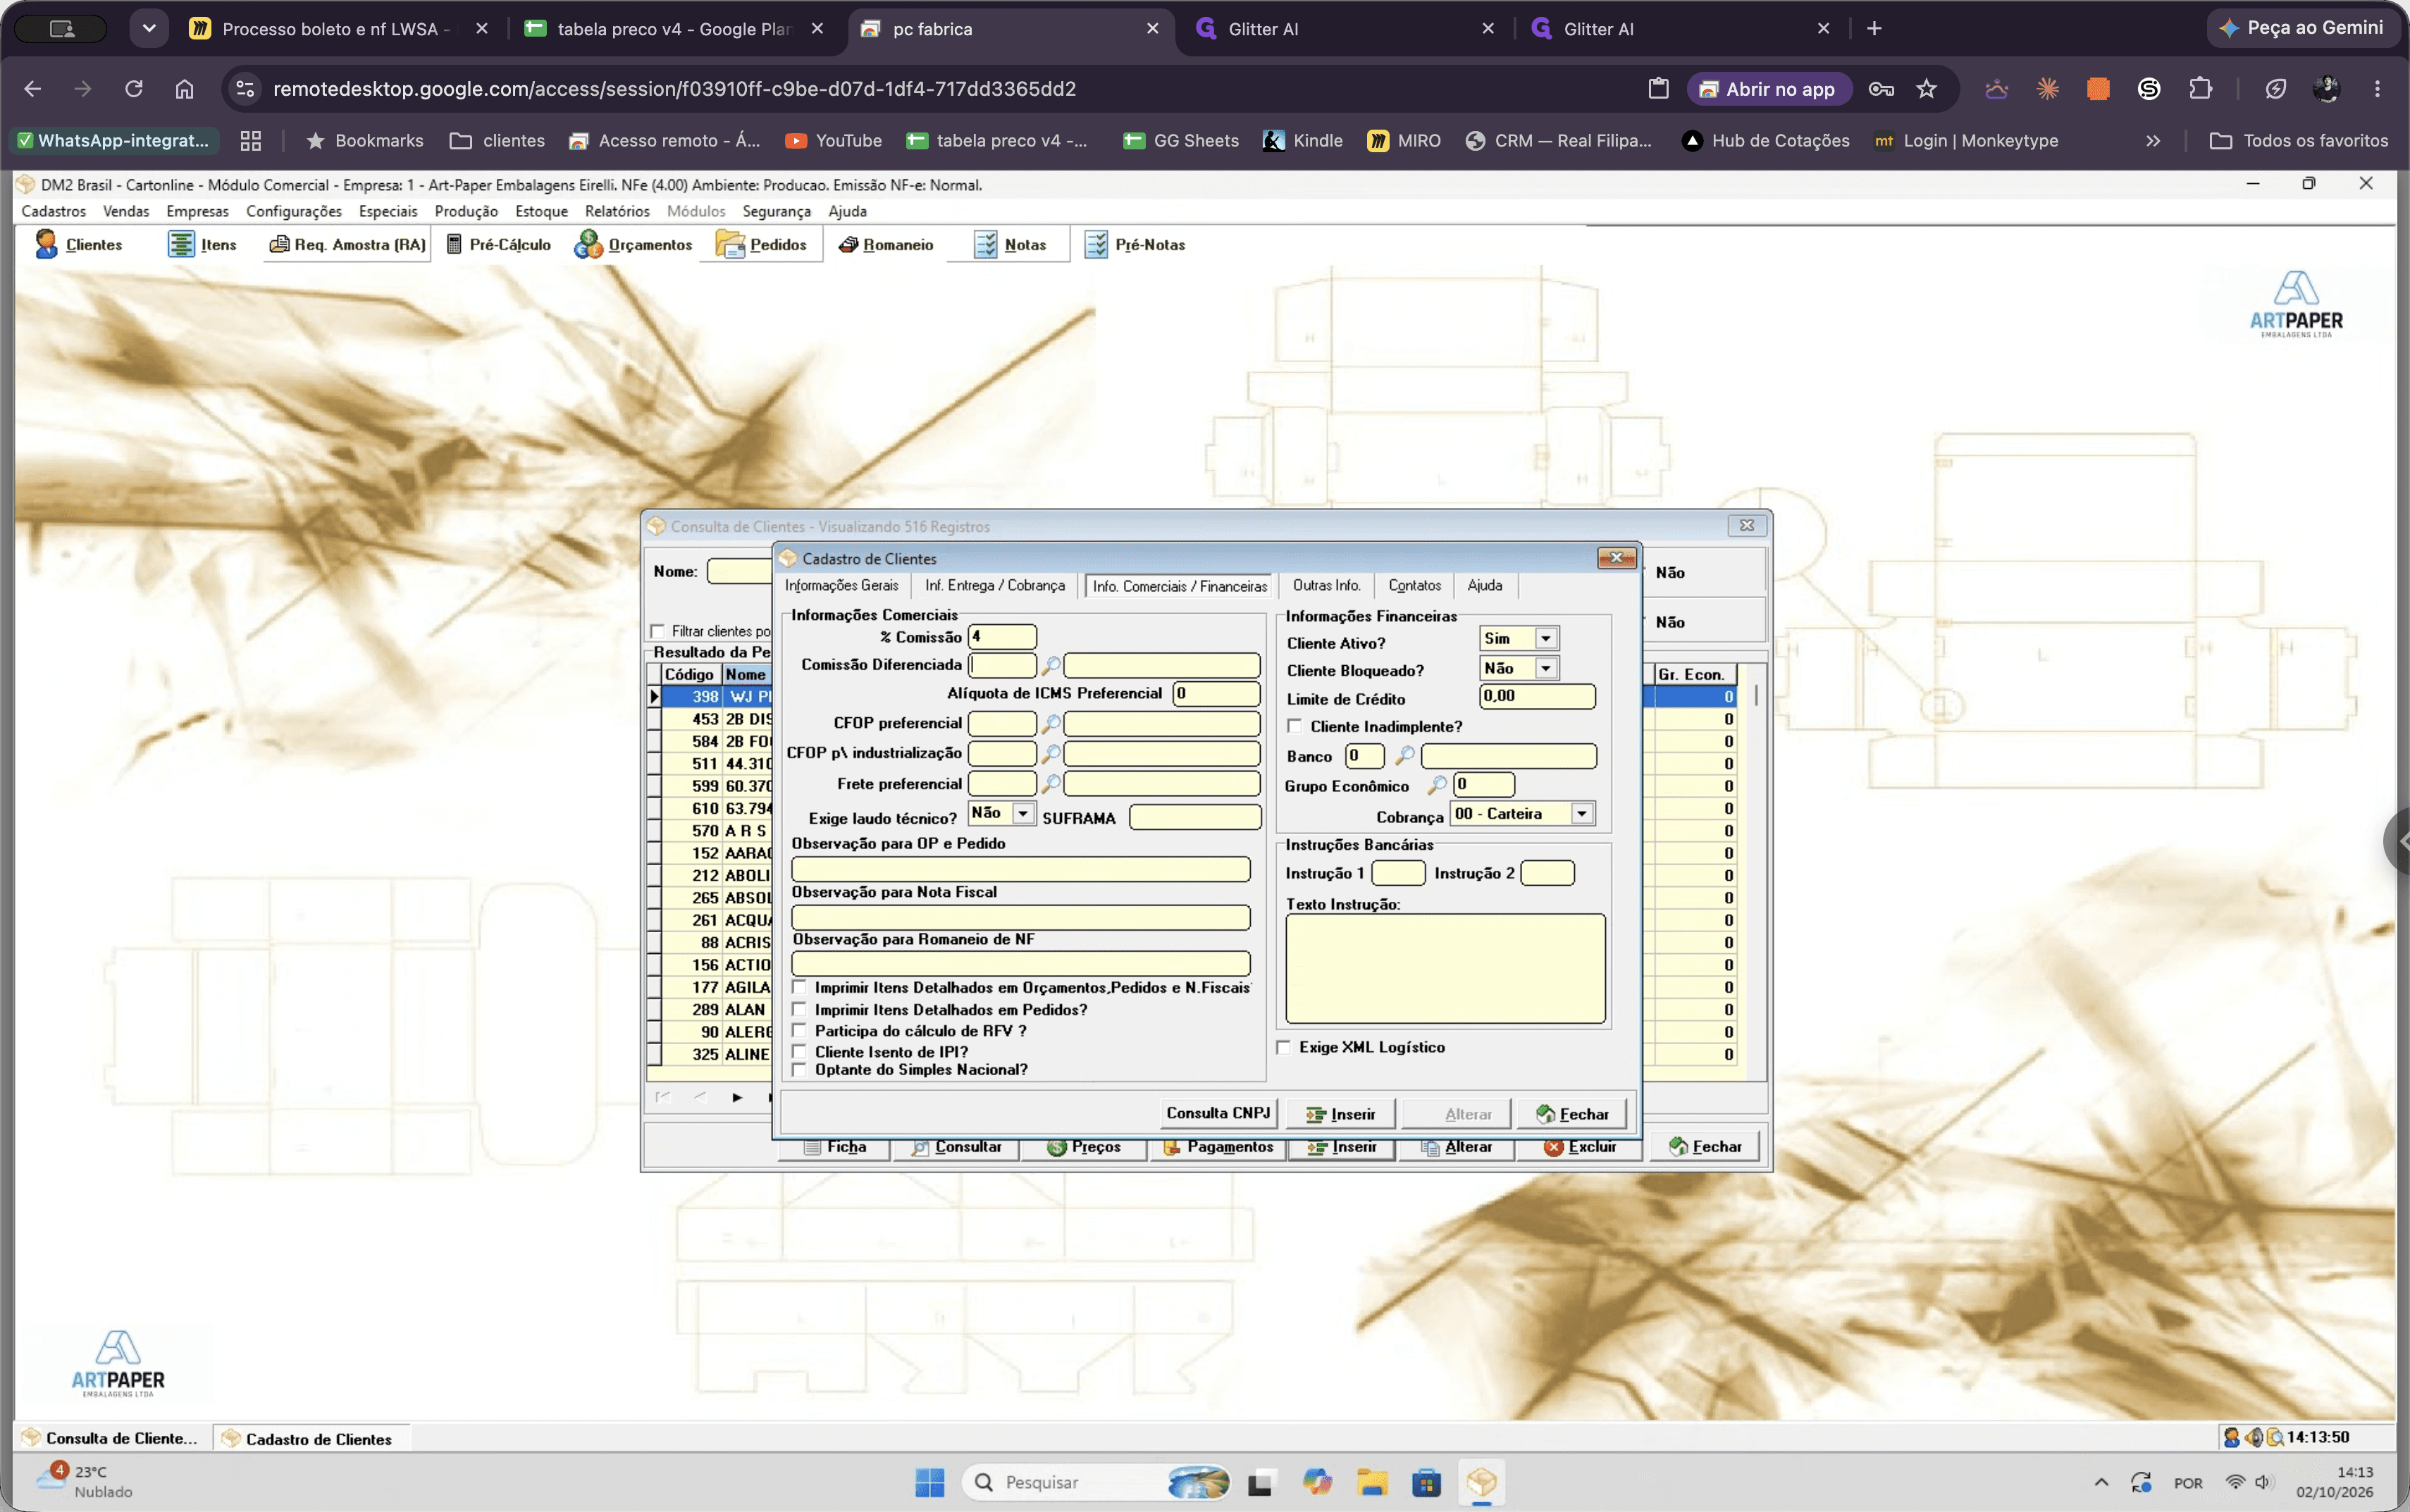This screenshot has height=1512, width=2410.
Task: Open Cobrança 00 - Carteira dropdown
Action: coord(1582,814)
